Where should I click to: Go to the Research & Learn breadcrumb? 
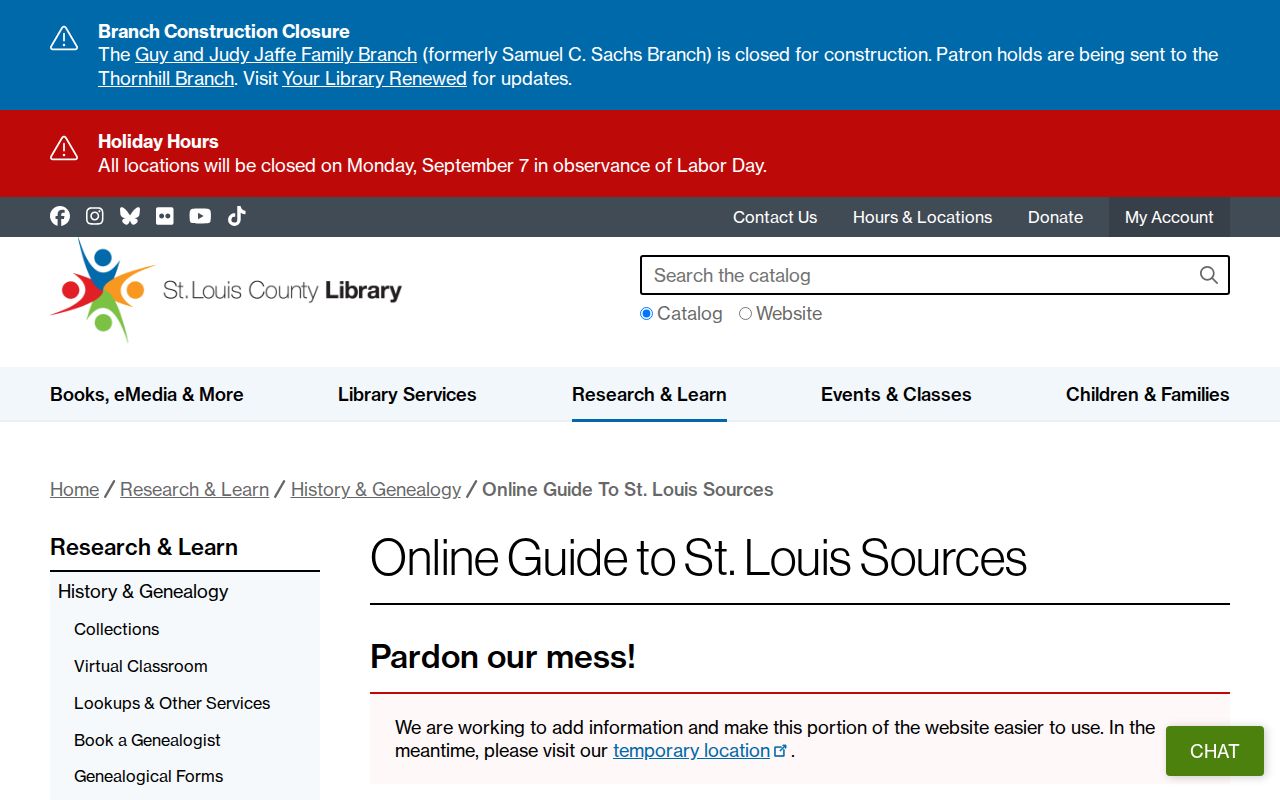(195, 489)
